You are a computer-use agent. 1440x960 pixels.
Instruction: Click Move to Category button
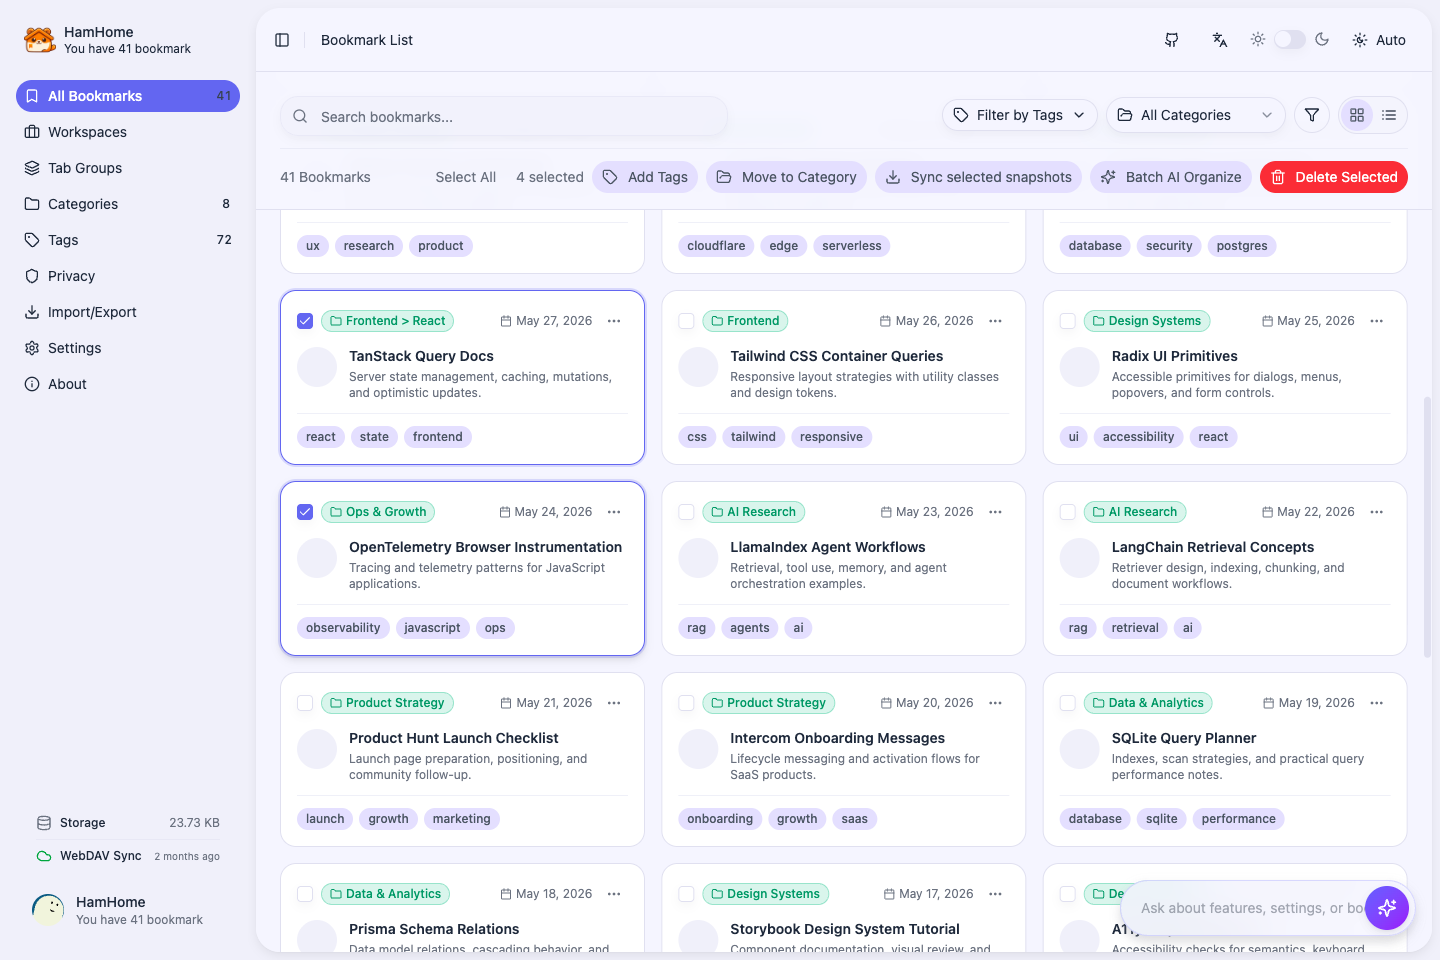pos(786,177)
